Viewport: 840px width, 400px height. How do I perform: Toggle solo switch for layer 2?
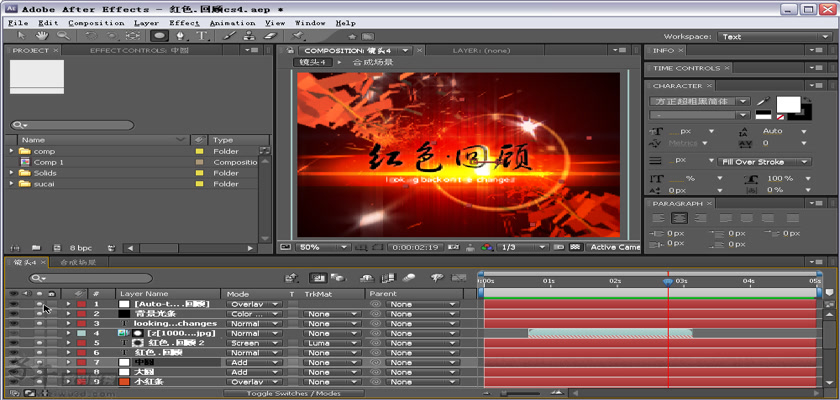(39, 314)
